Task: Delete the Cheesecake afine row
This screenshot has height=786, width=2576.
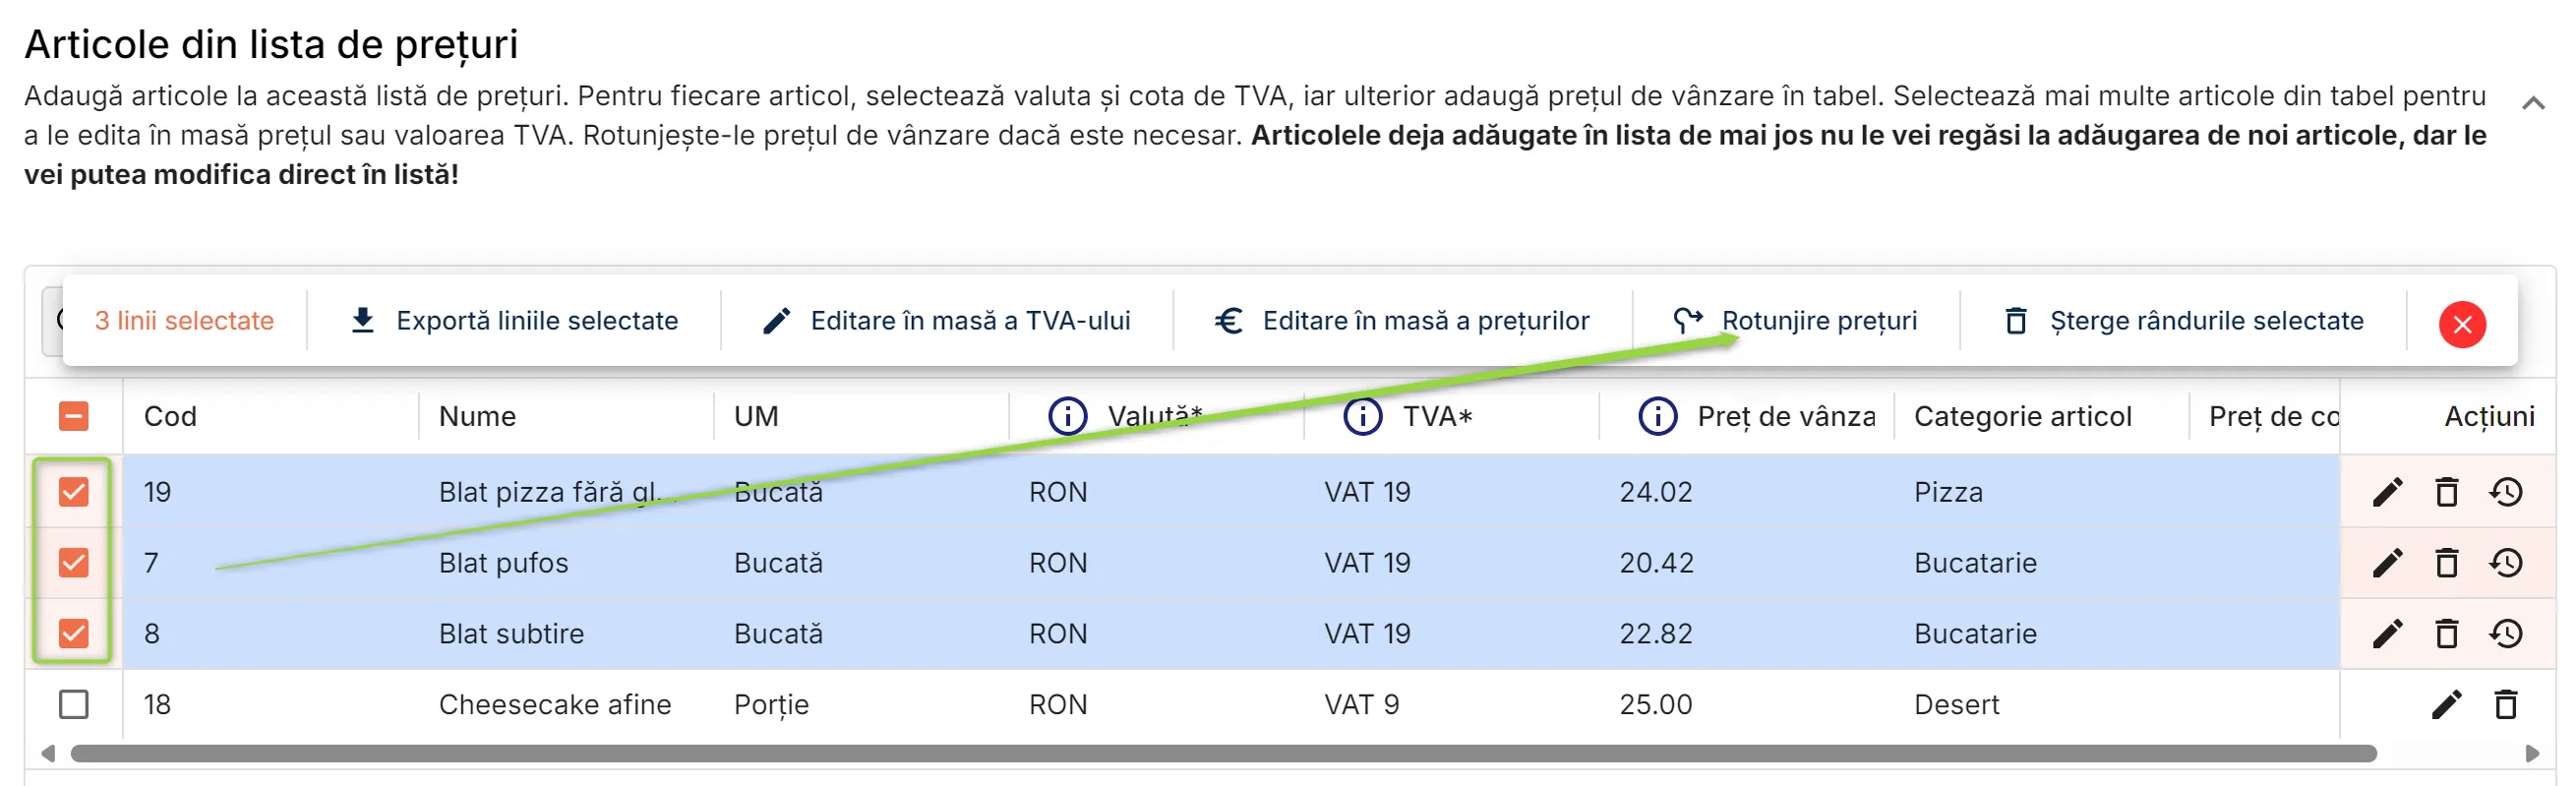Action: point(2505,705)
